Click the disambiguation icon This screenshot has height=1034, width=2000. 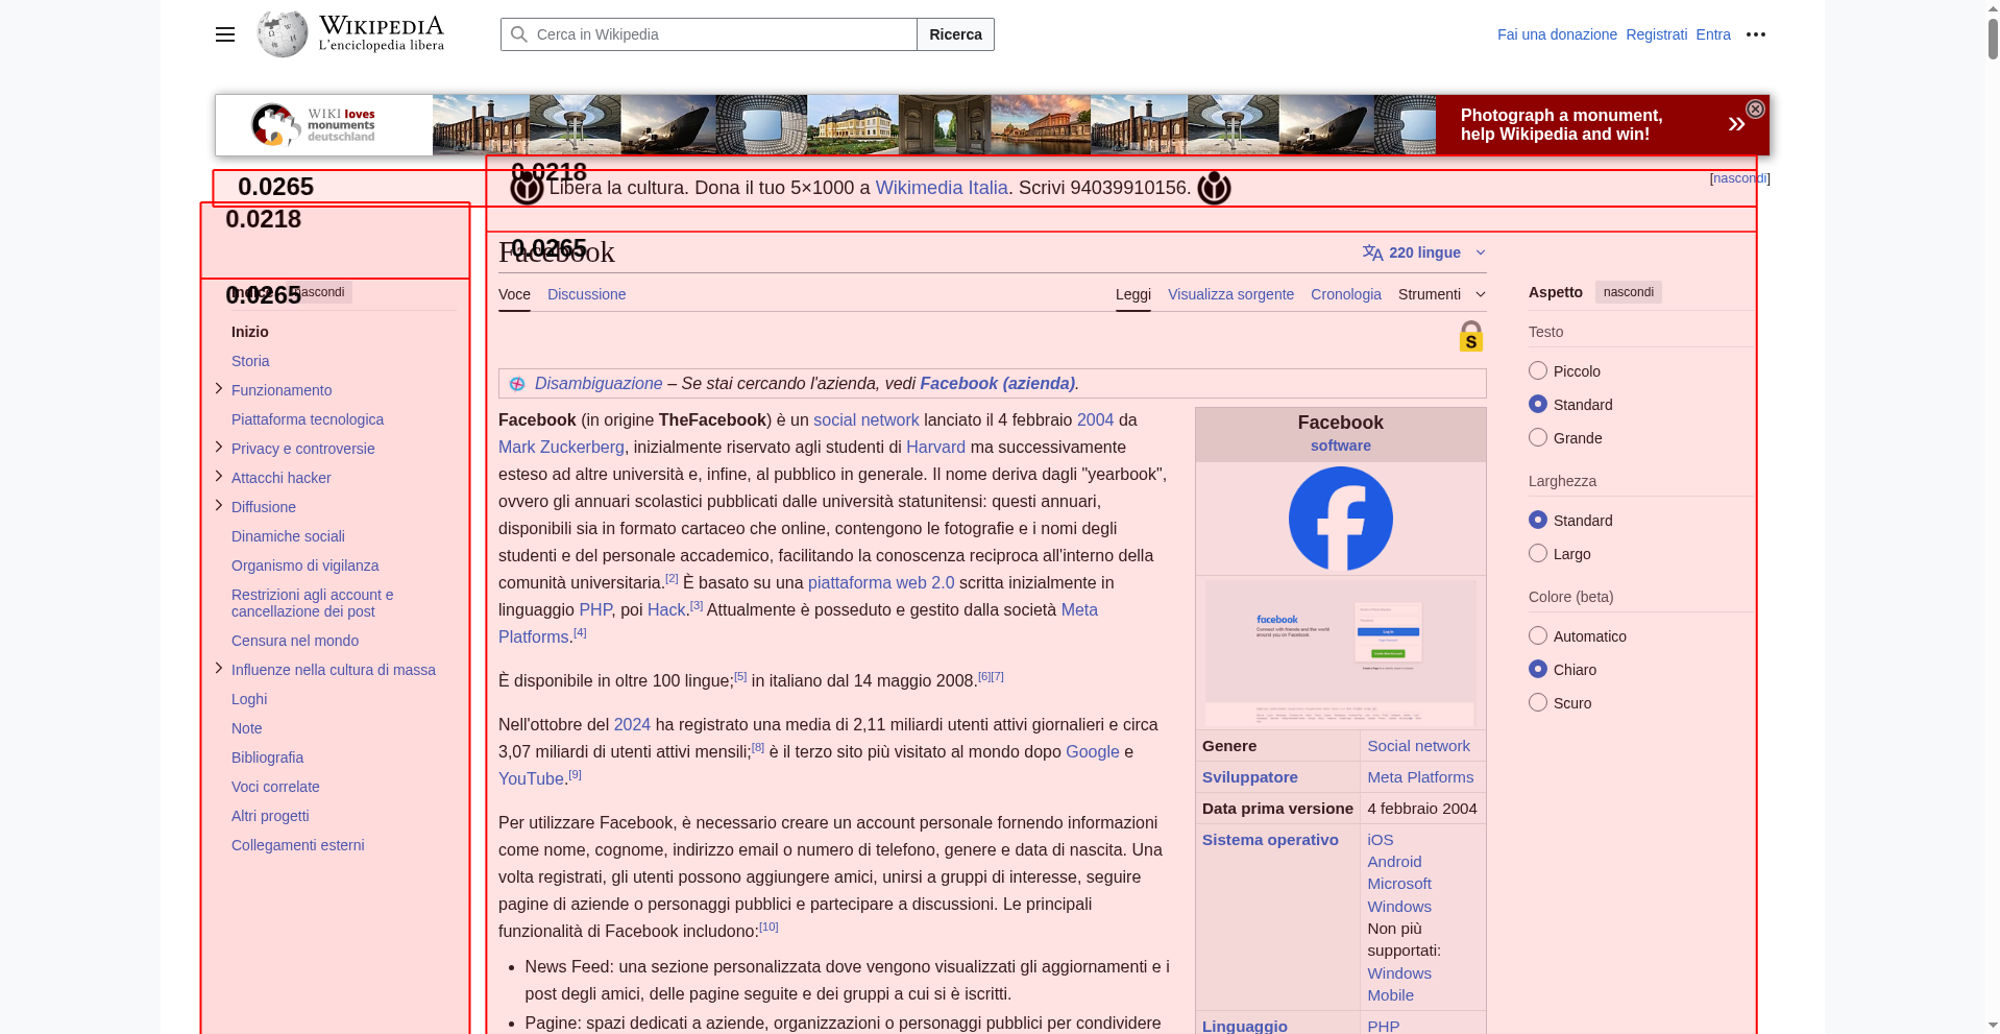tap(517, 384)
